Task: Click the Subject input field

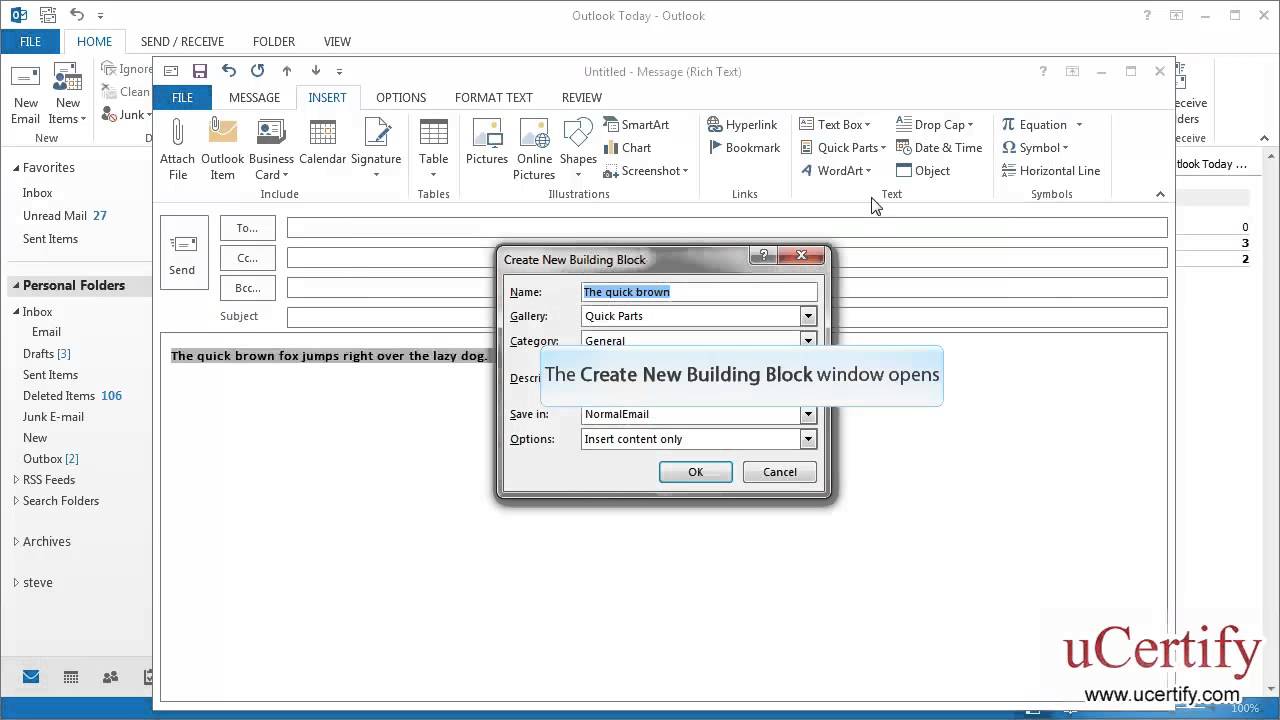Action: (727, 317)
